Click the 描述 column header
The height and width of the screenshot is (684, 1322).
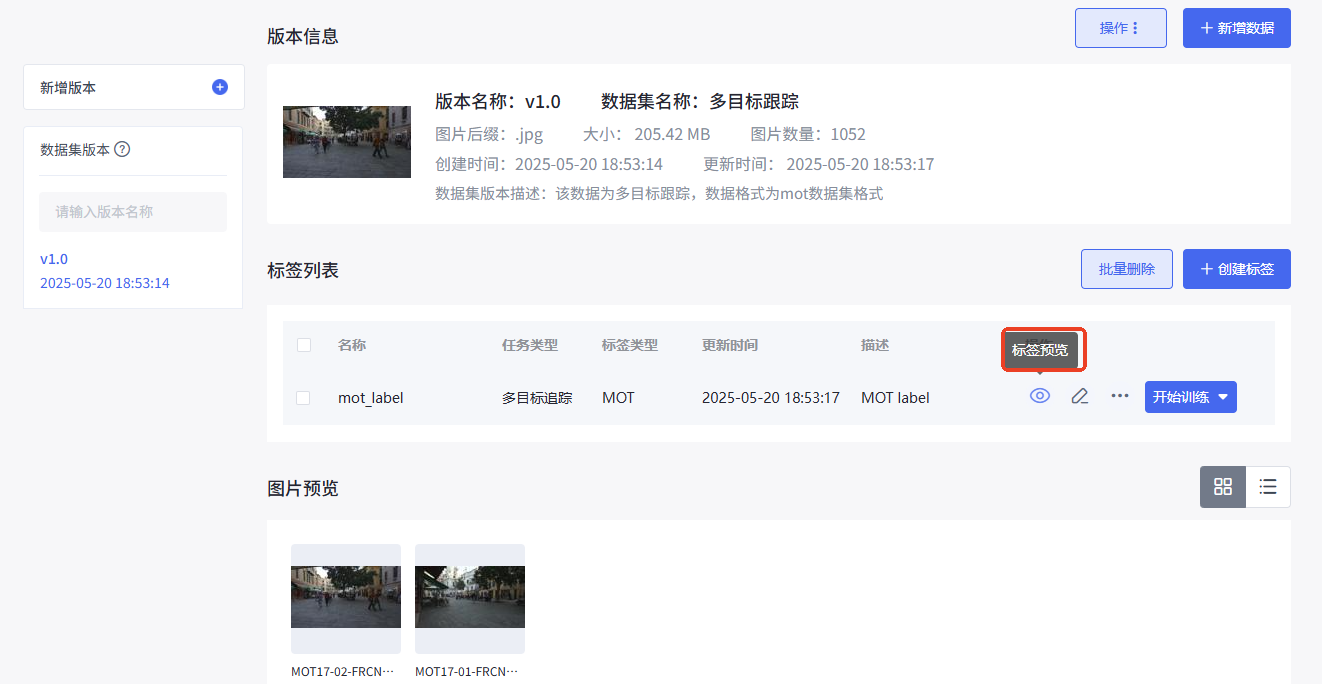pos(875,345)
